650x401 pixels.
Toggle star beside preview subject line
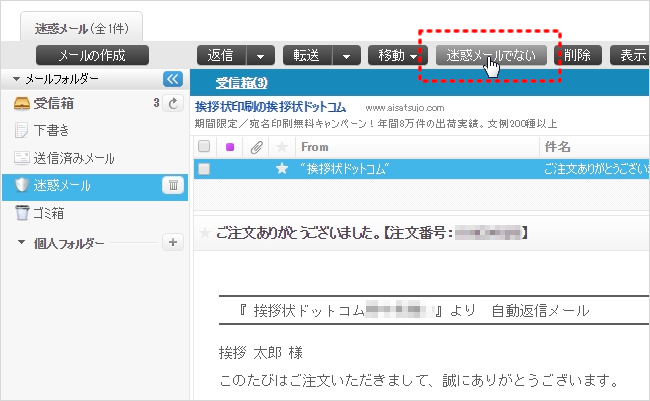point(204,233)
